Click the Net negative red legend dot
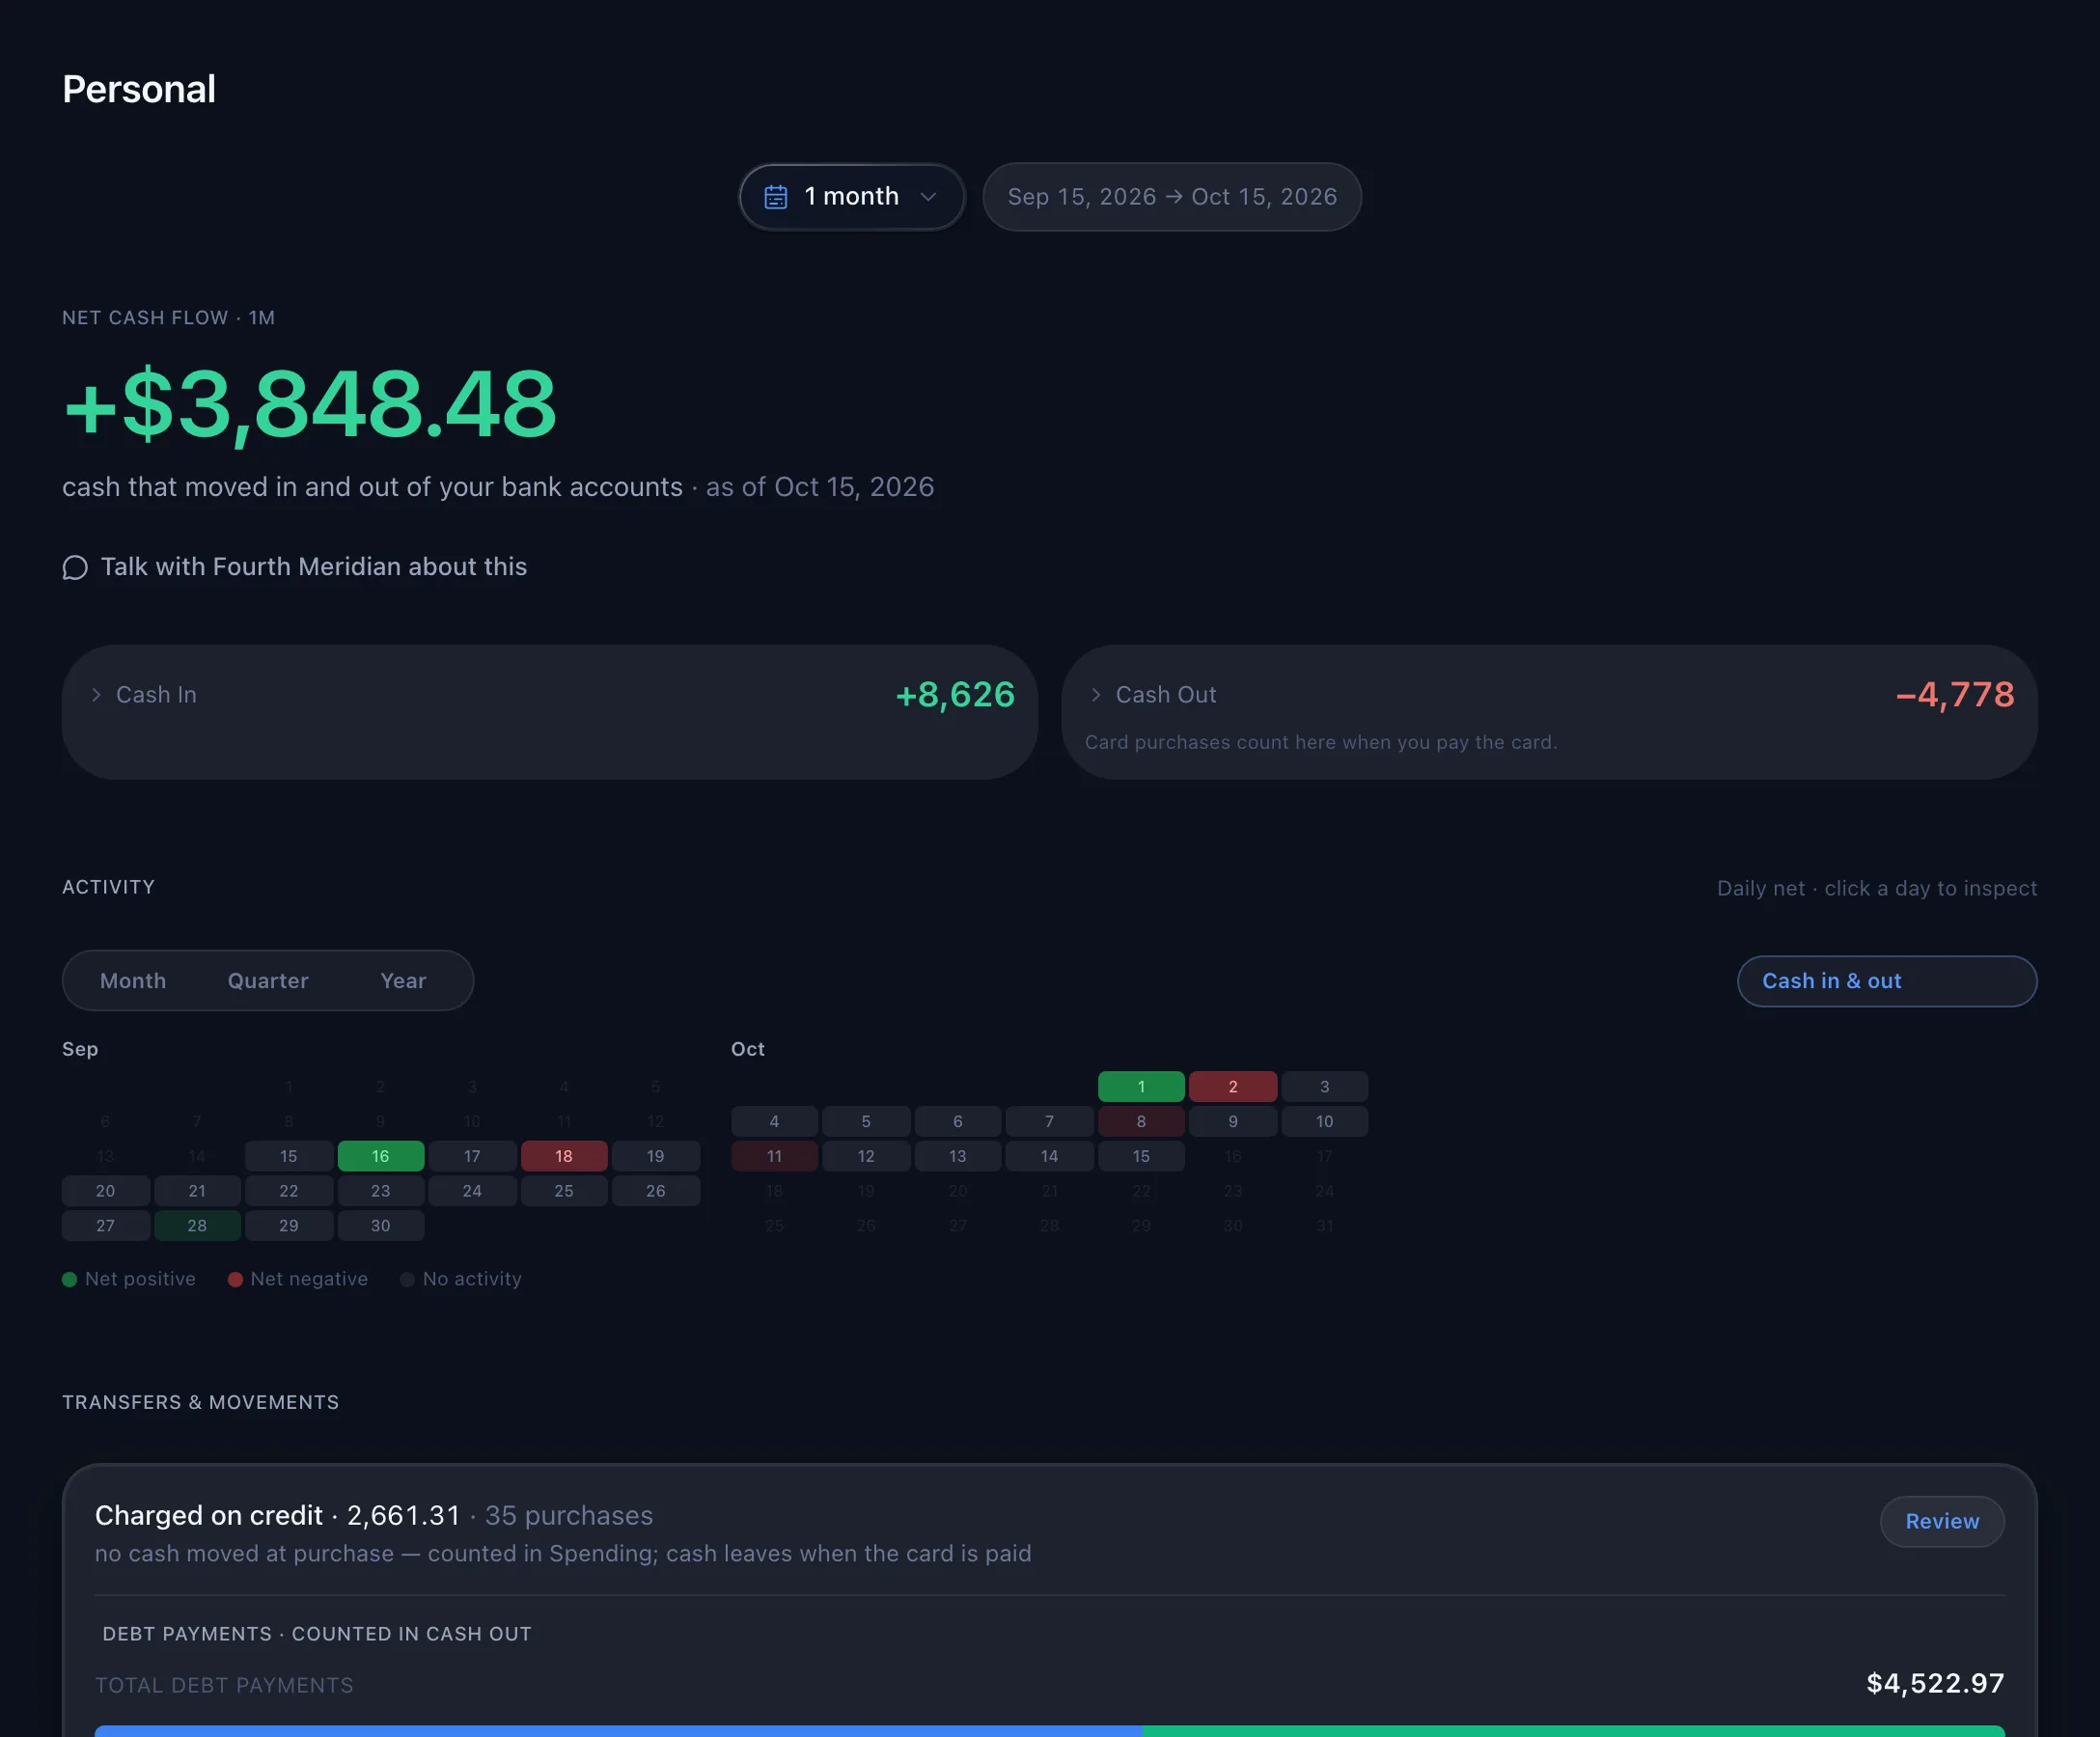 click(235, 1280)
